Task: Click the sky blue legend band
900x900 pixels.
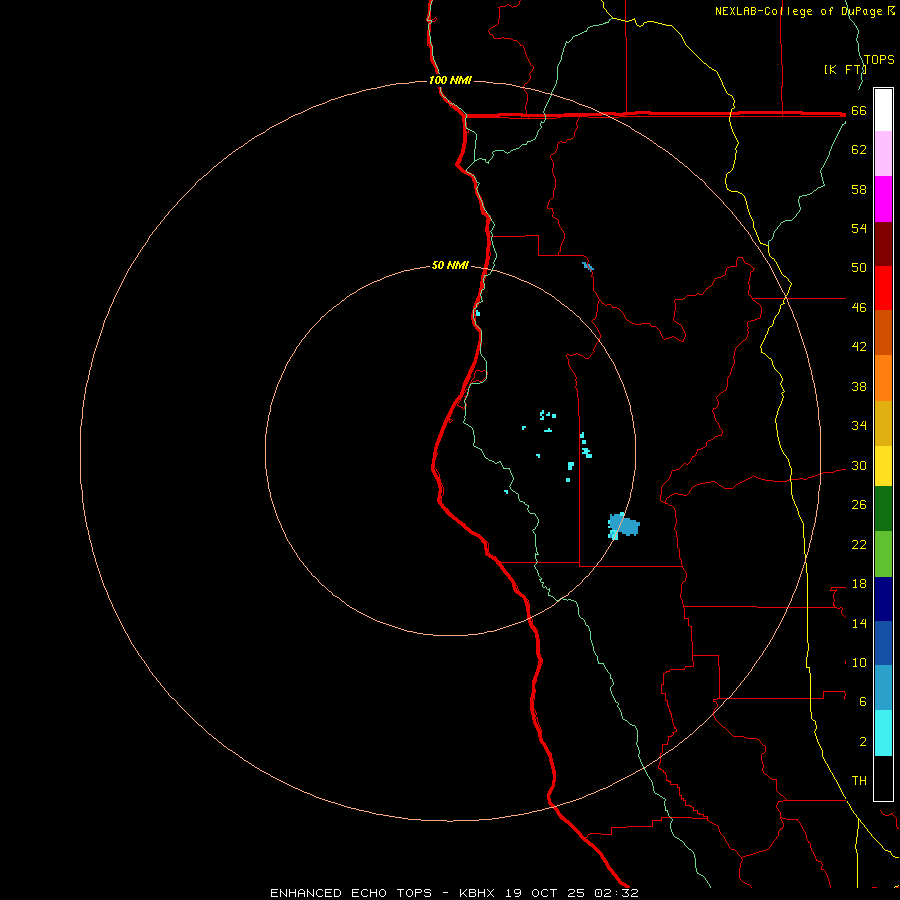Action: (883, 688)
